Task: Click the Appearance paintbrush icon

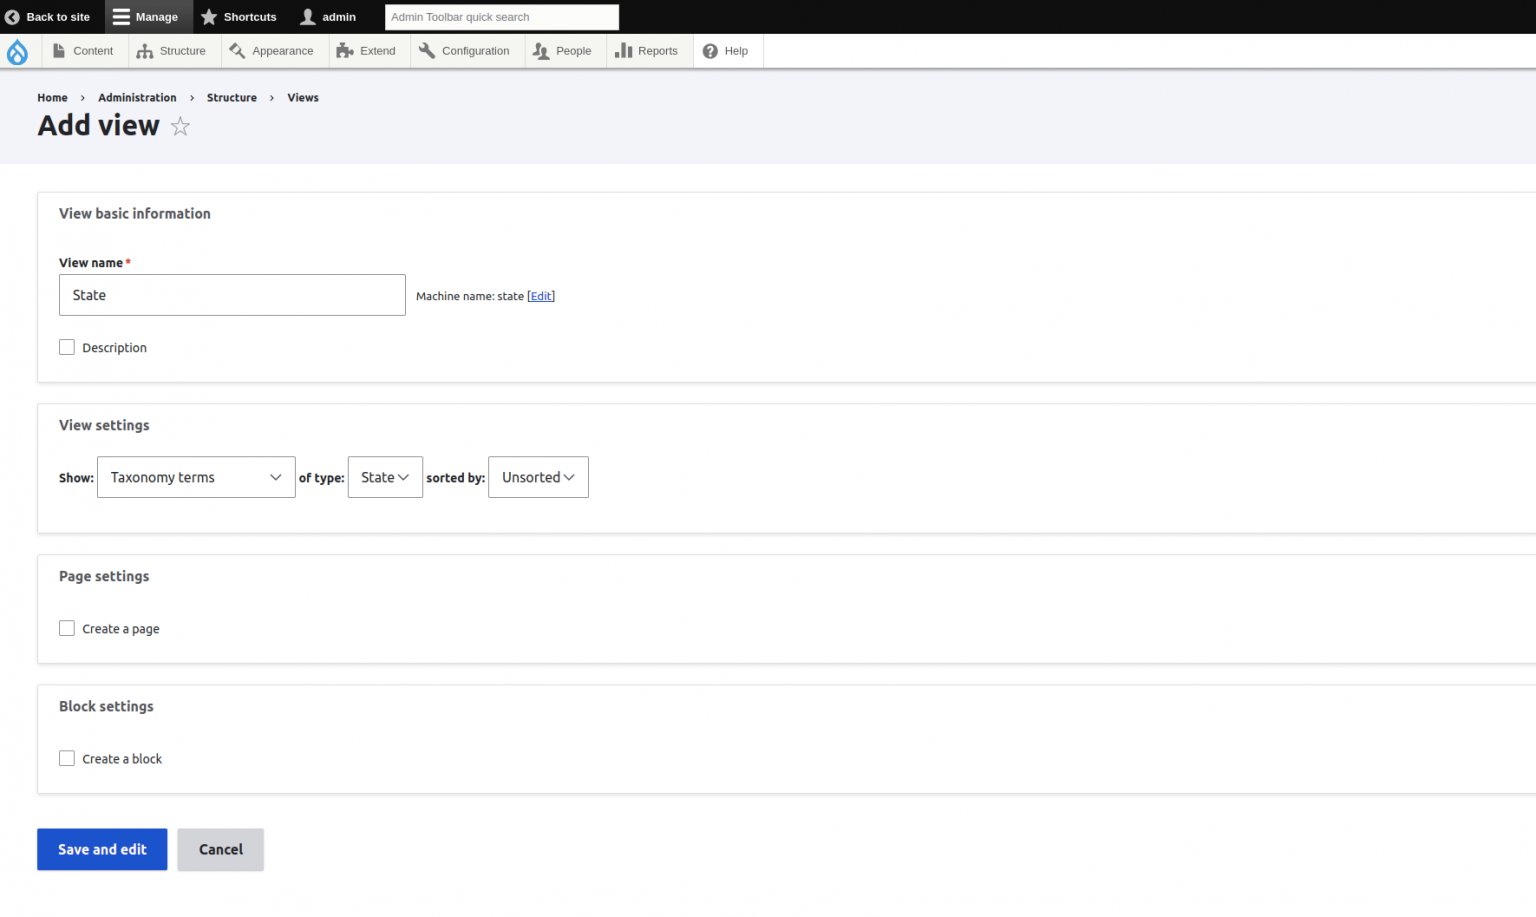Action: tap(236, 50)
